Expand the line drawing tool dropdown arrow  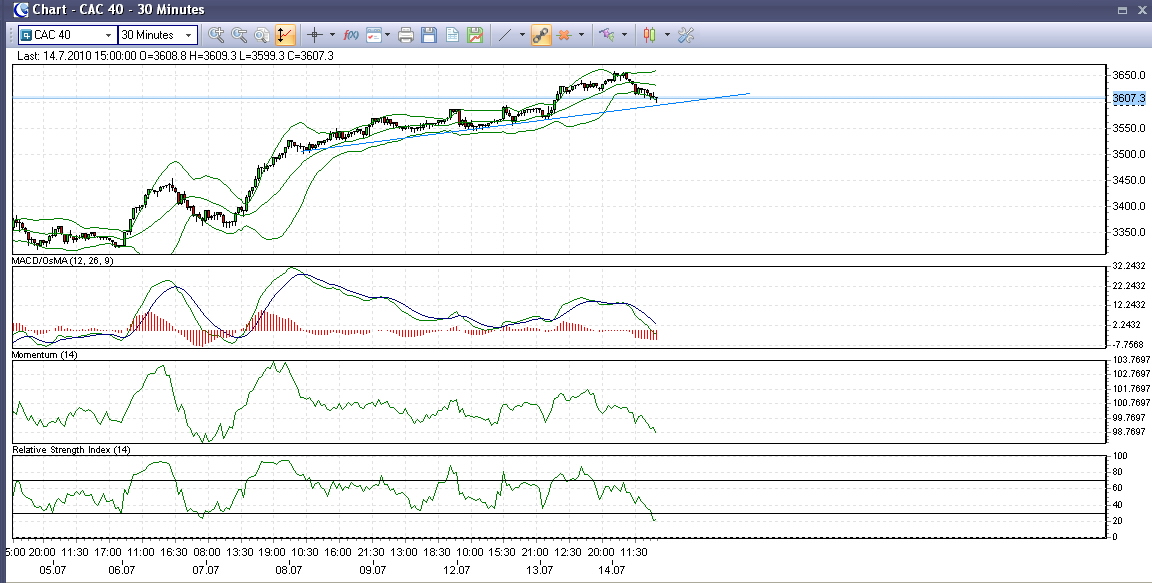[x=522, y=35]
